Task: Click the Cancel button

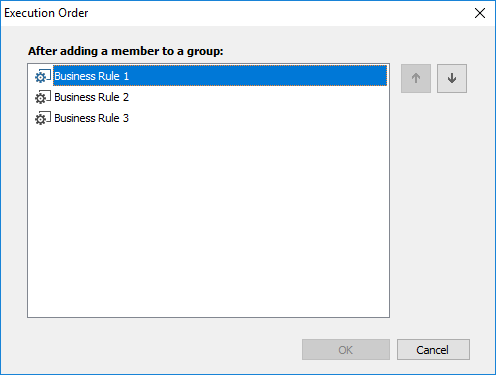Action: [x=433, y=350]
